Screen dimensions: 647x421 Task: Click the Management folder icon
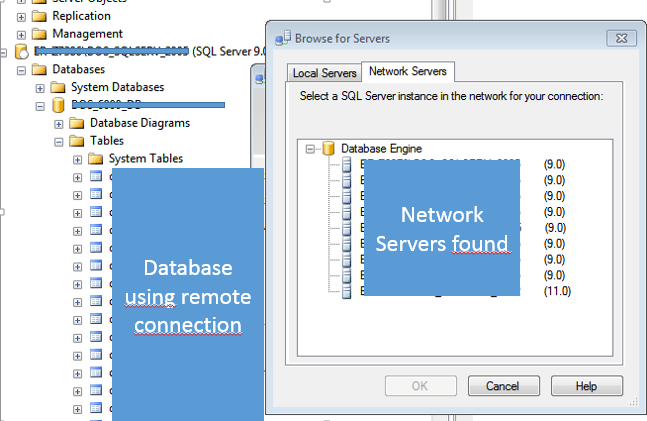38,34
